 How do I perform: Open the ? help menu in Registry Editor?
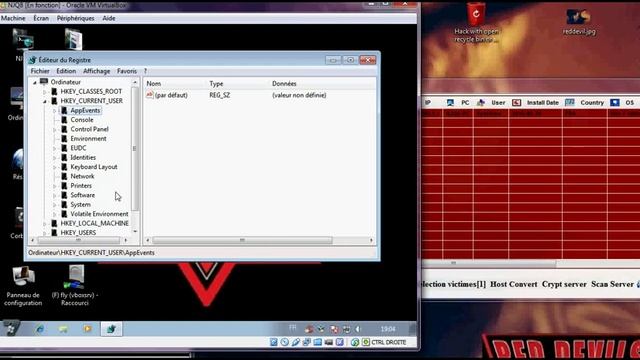[145, 71]
